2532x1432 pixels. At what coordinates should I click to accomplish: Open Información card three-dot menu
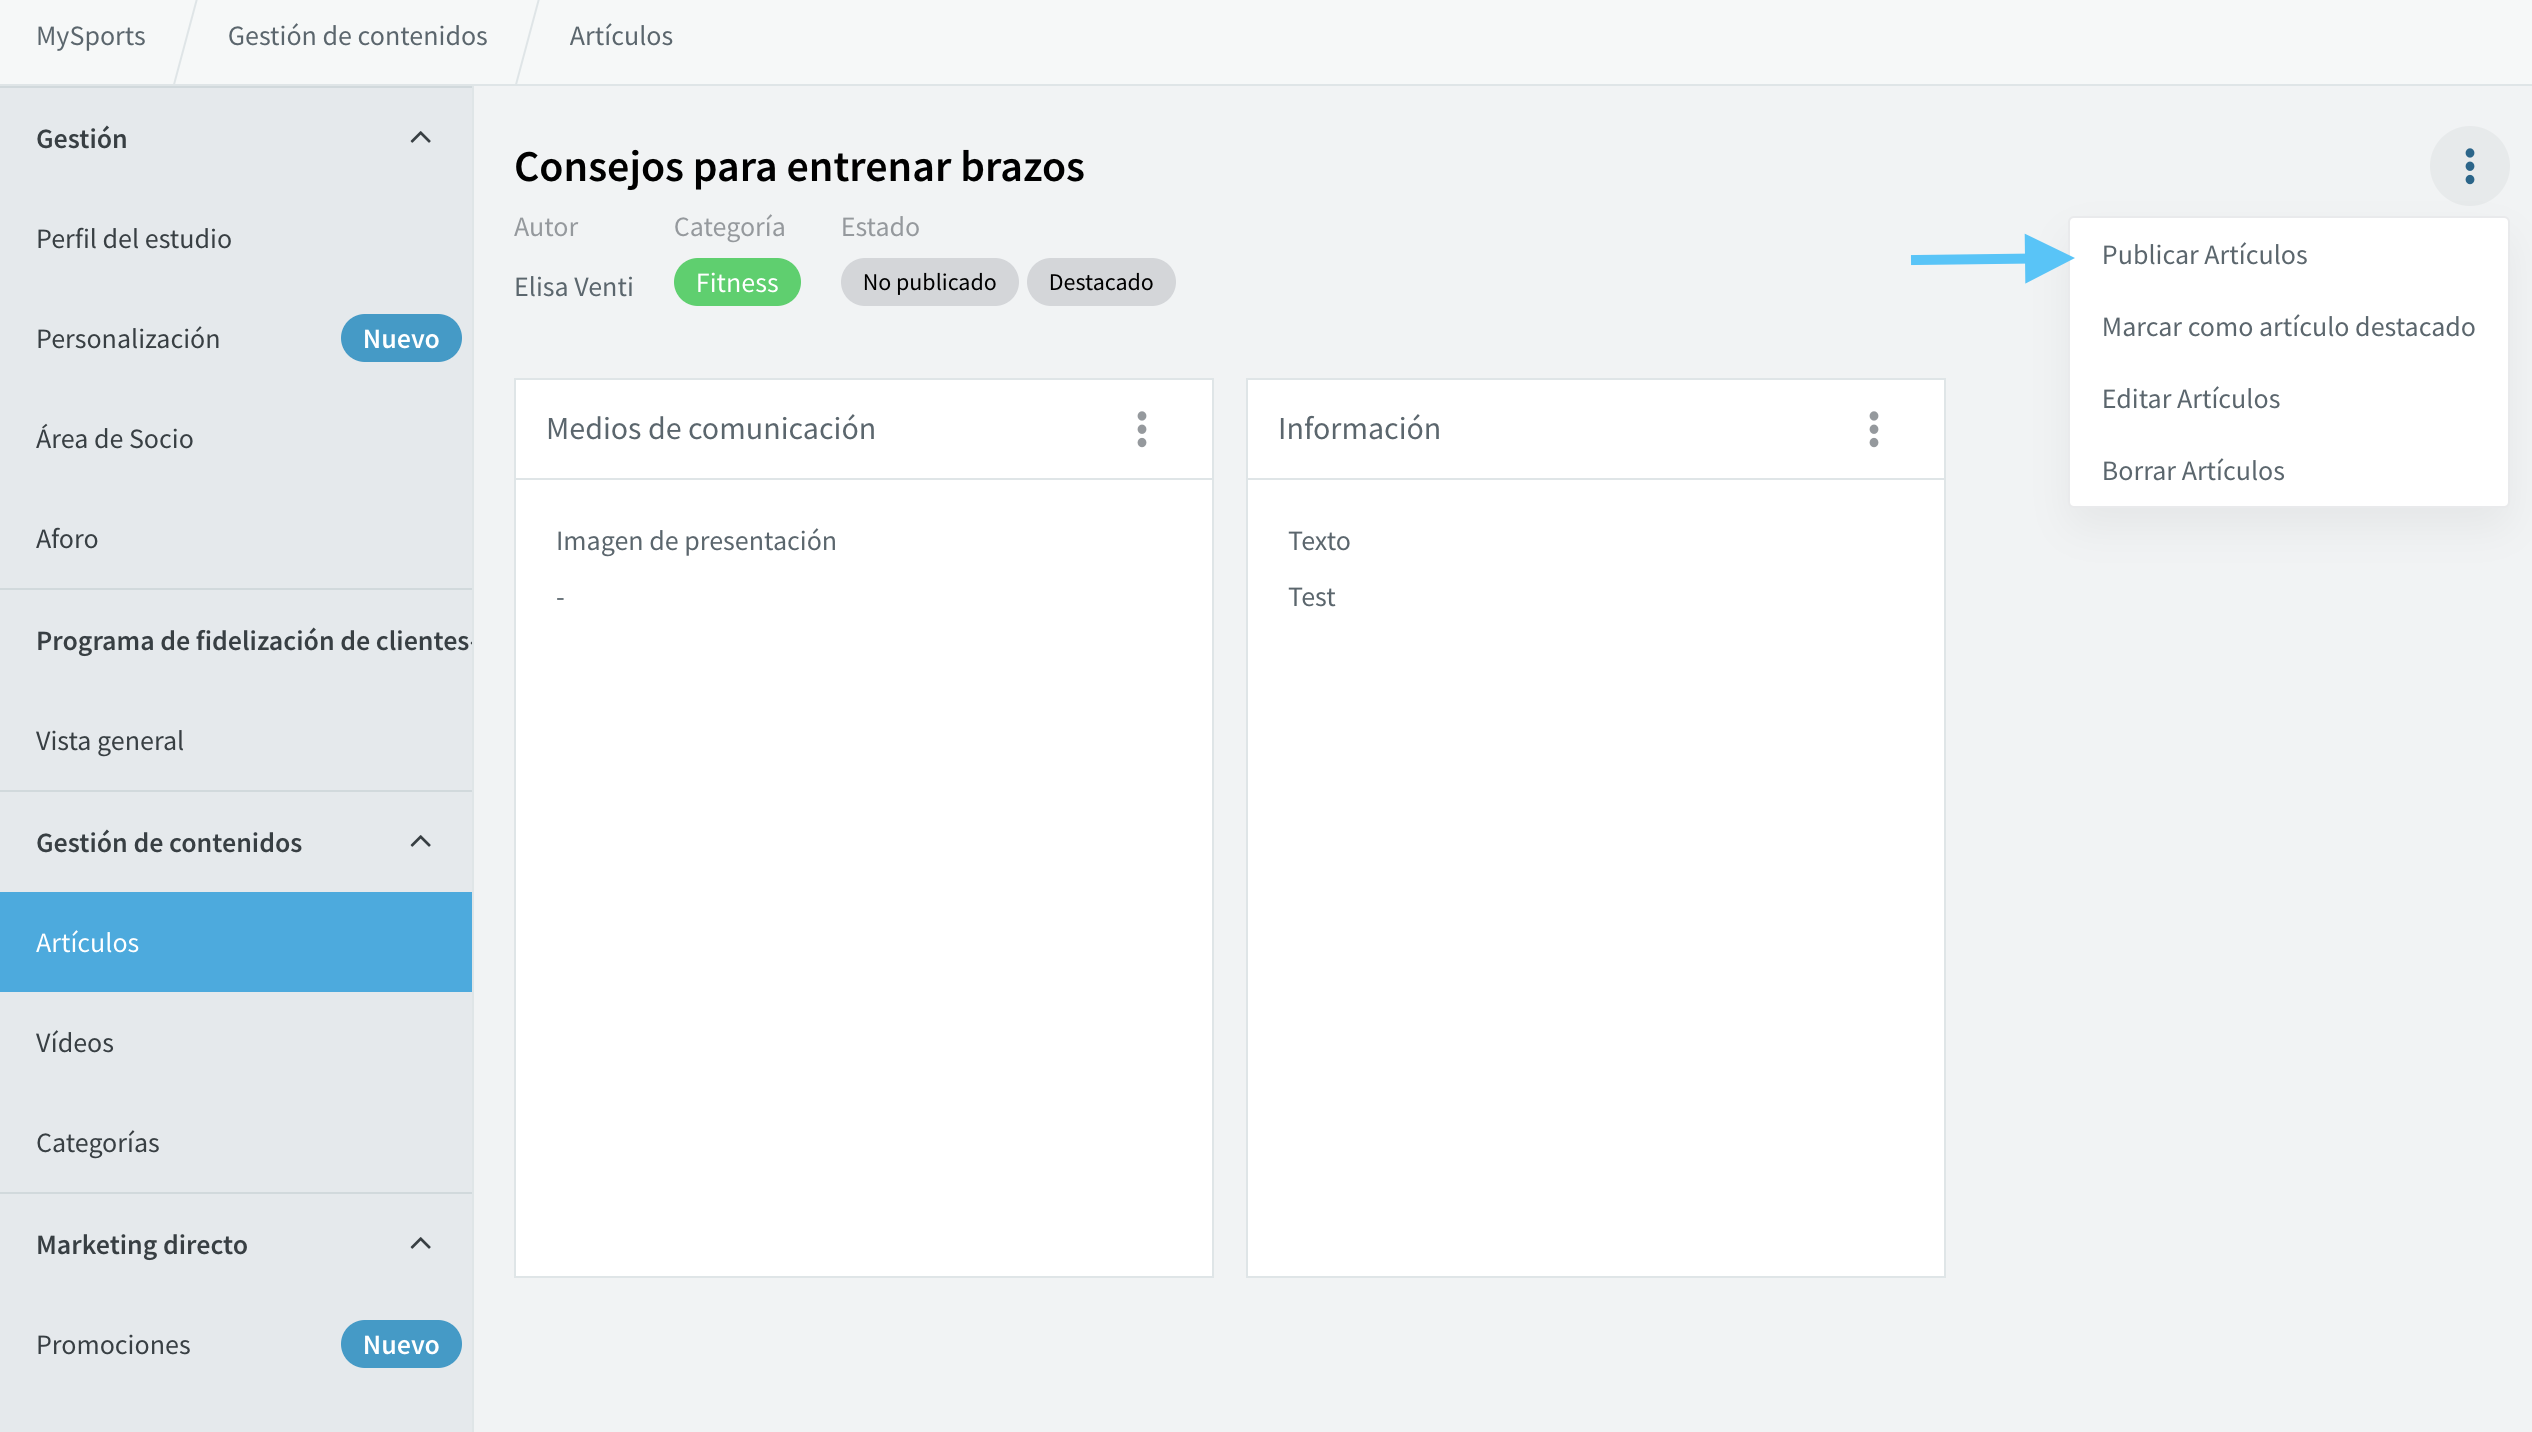(1874, 429)
